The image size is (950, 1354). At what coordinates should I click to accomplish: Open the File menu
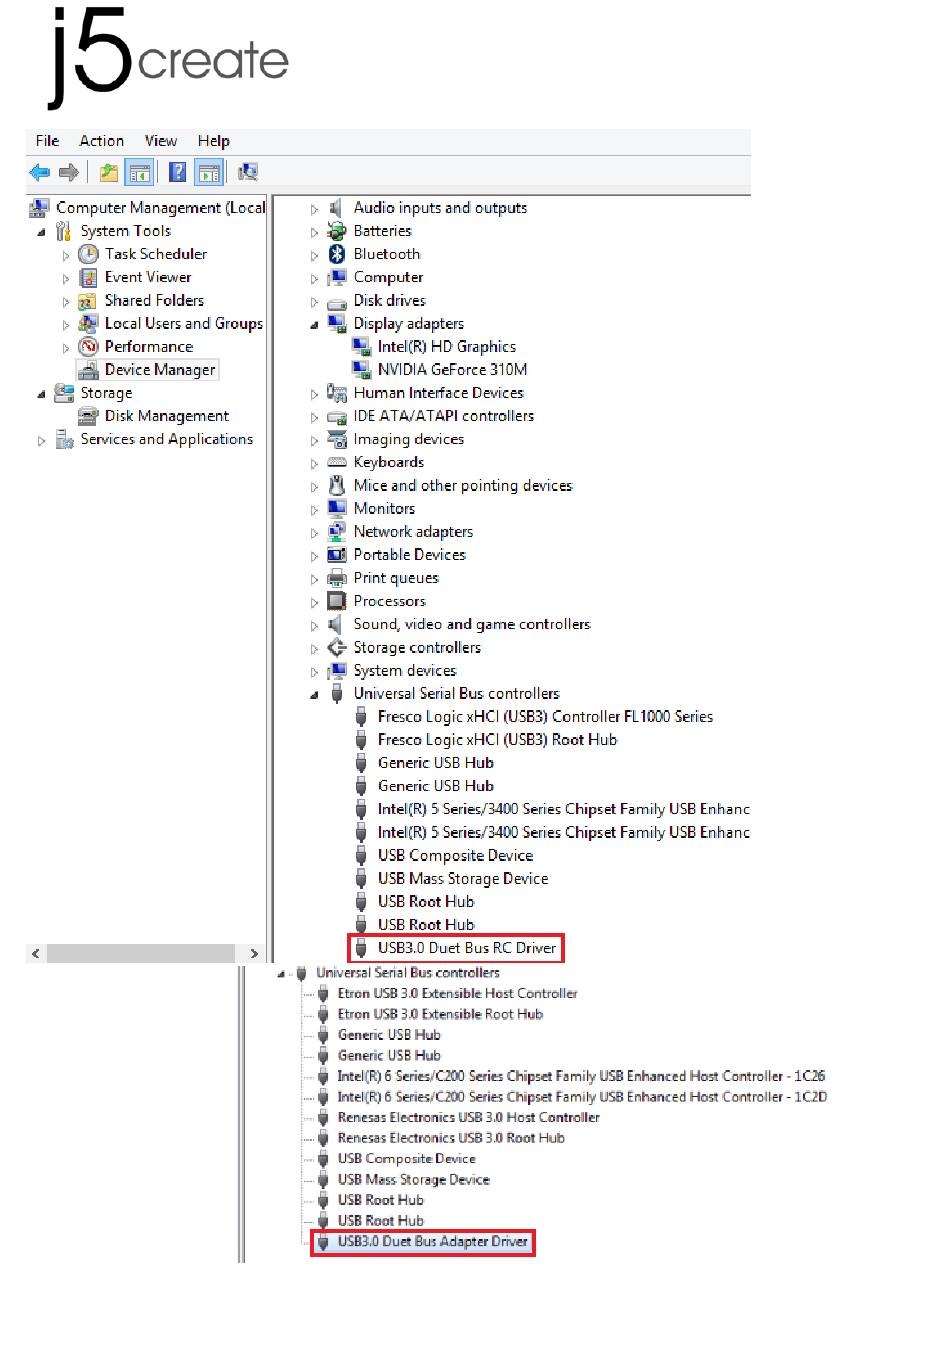(47, 141)
